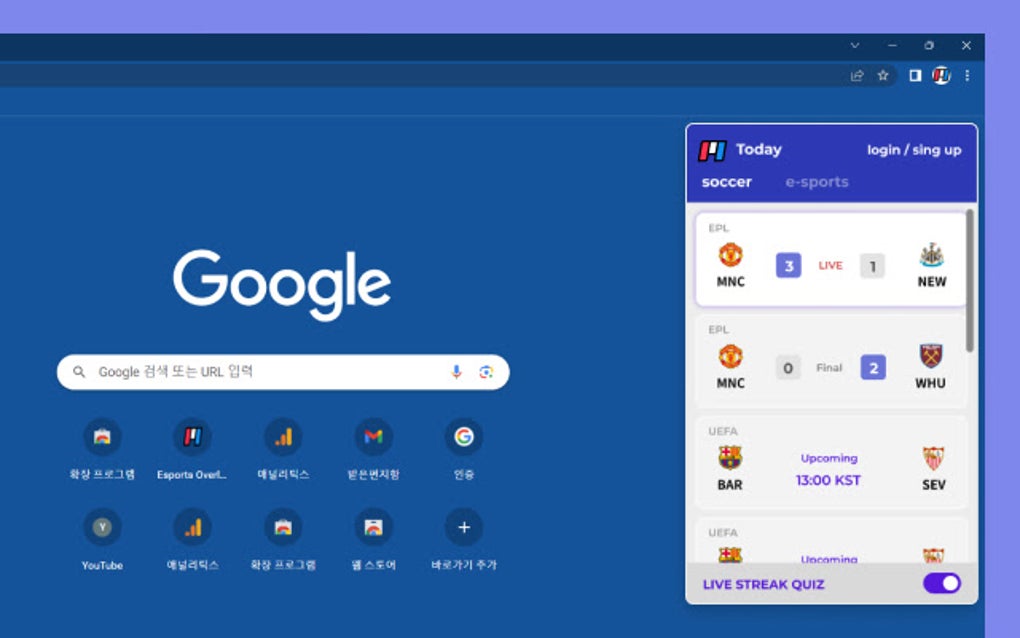
Task: Select the soccer tab
Action: [x=725, y=181]
